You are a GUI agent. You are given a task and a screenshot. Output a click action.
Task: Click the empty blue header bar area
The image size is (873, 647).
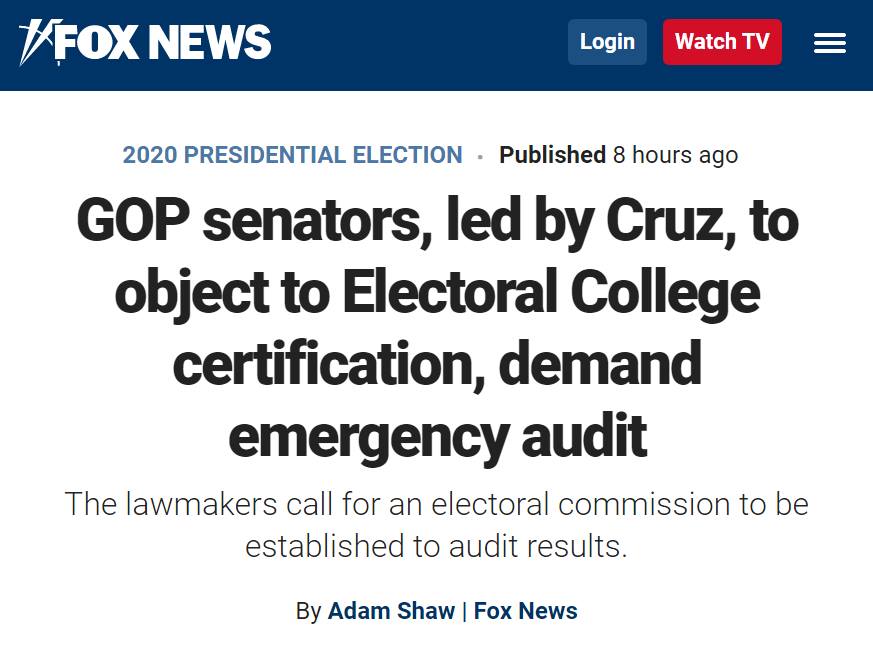(x=420, y=44)
